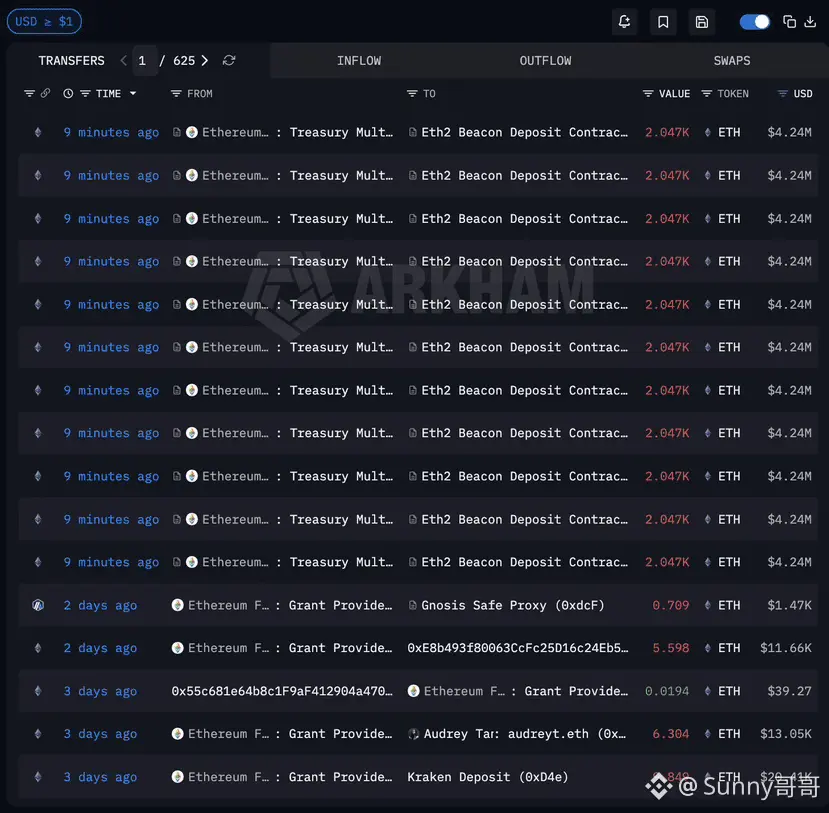829x813 pixels.
Task: Click Ethereum chain icon on Kraken Deposit row
Action: 38,777
